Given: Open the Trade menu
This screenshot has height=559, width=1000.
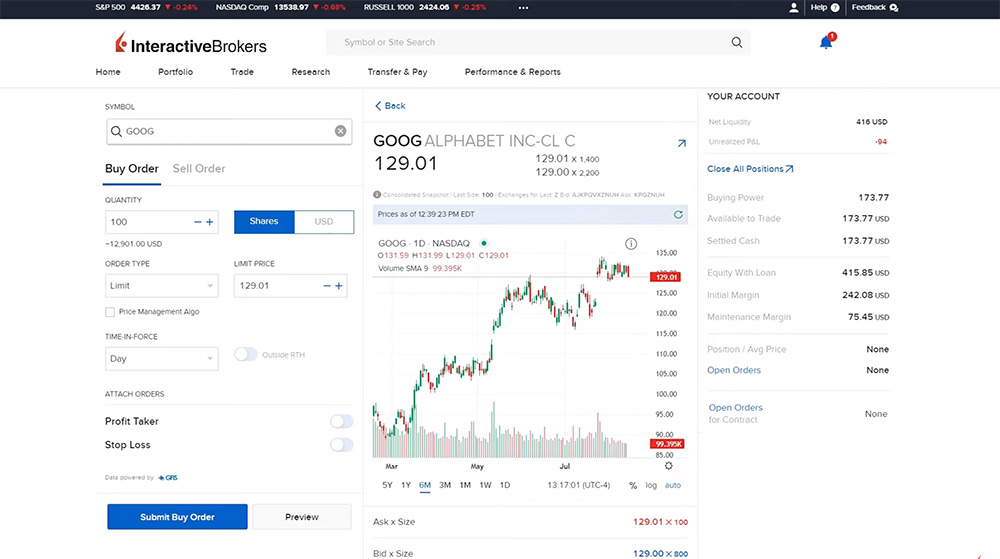Looking at the screenshot, I should coord(242,72).
